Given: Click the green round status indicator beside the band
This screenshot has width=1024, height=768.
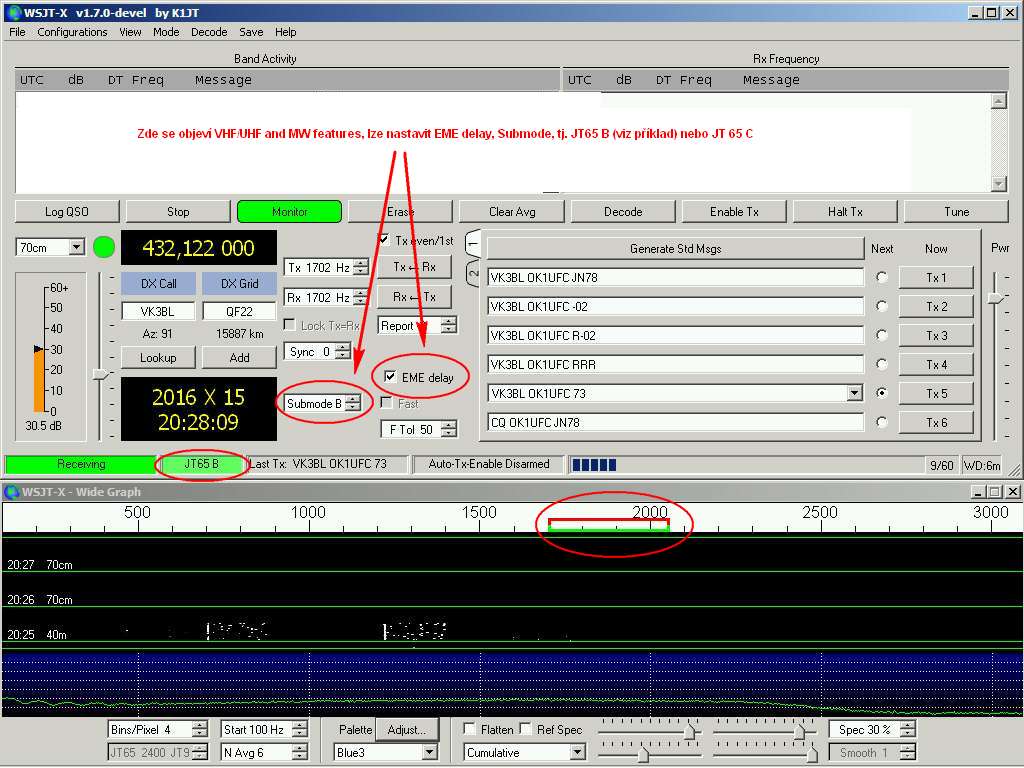Looking at the screenshot, I should click(104, 248).
